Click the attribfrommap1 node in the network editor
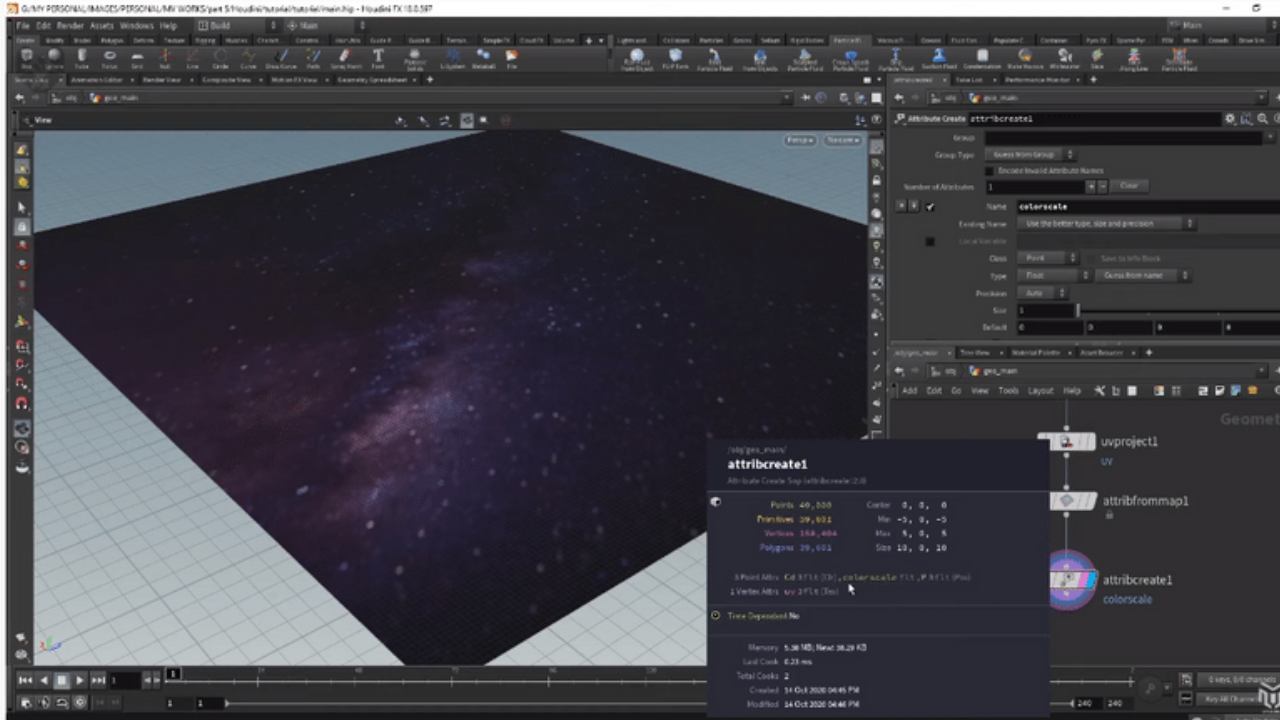This screenshot has height=720, width=1280. [x=1073, y=501]
